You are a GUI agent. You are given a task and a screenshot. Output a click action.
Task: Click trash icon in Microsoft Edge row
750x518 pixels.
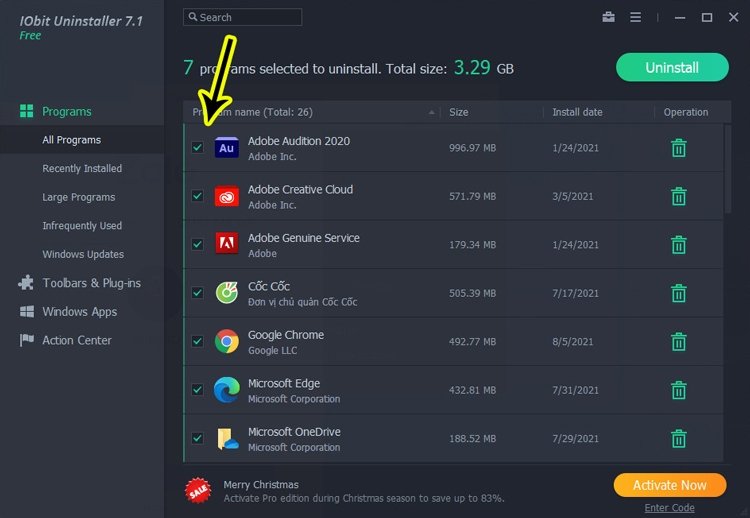[x=678, y=390]
